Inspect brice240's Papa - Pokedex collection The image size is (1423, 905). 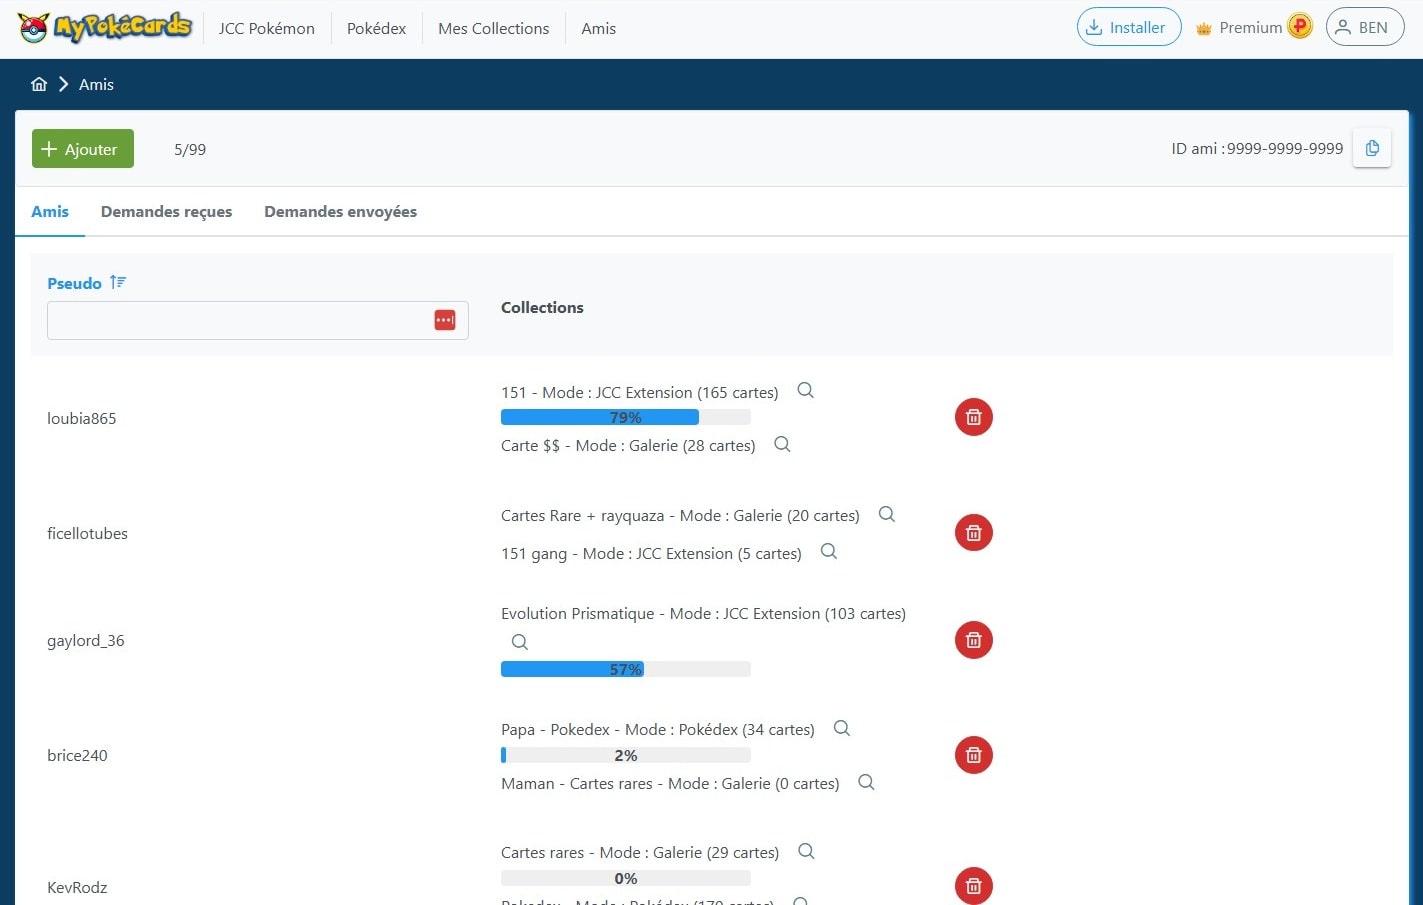pyautogui.click(x=841, y=728)
